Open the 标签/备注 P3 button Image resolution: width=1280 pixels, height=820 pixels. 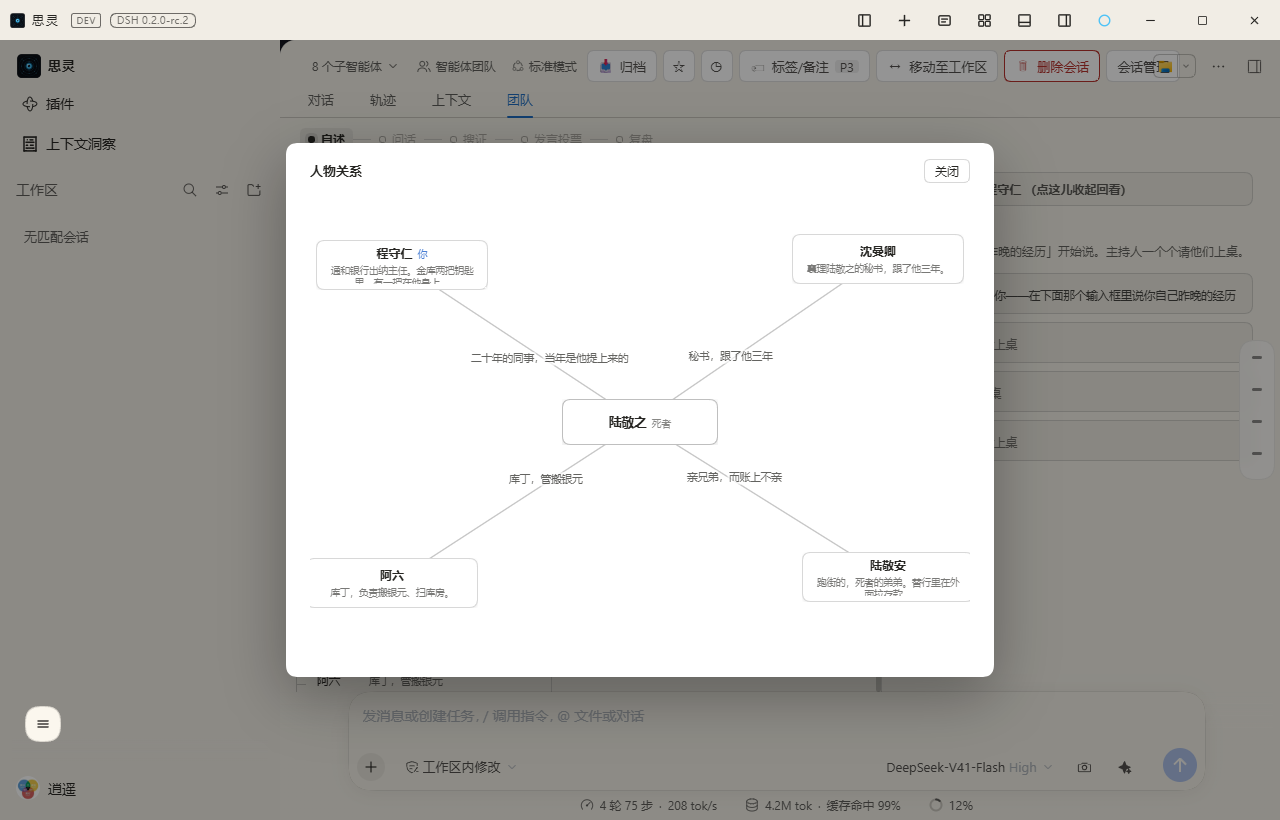[x=805, y=67]
